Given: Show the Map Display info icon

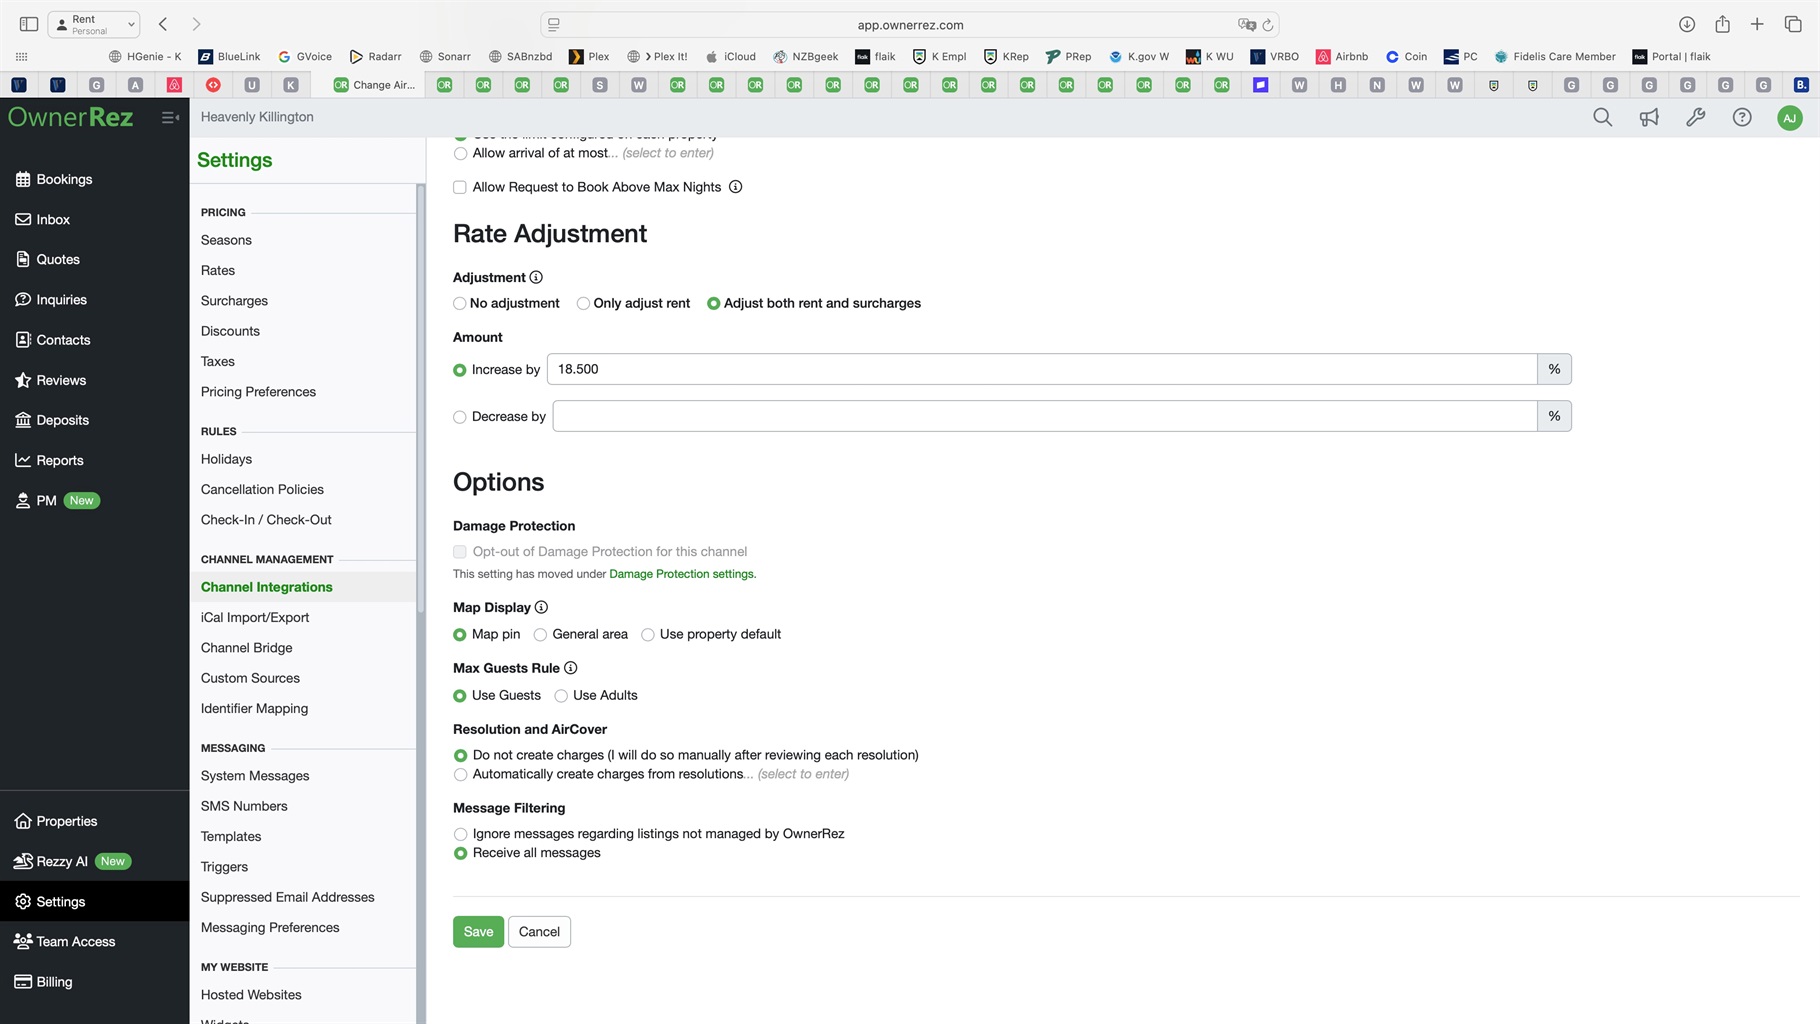Looking at the screenshot, I should click(541, 608).
